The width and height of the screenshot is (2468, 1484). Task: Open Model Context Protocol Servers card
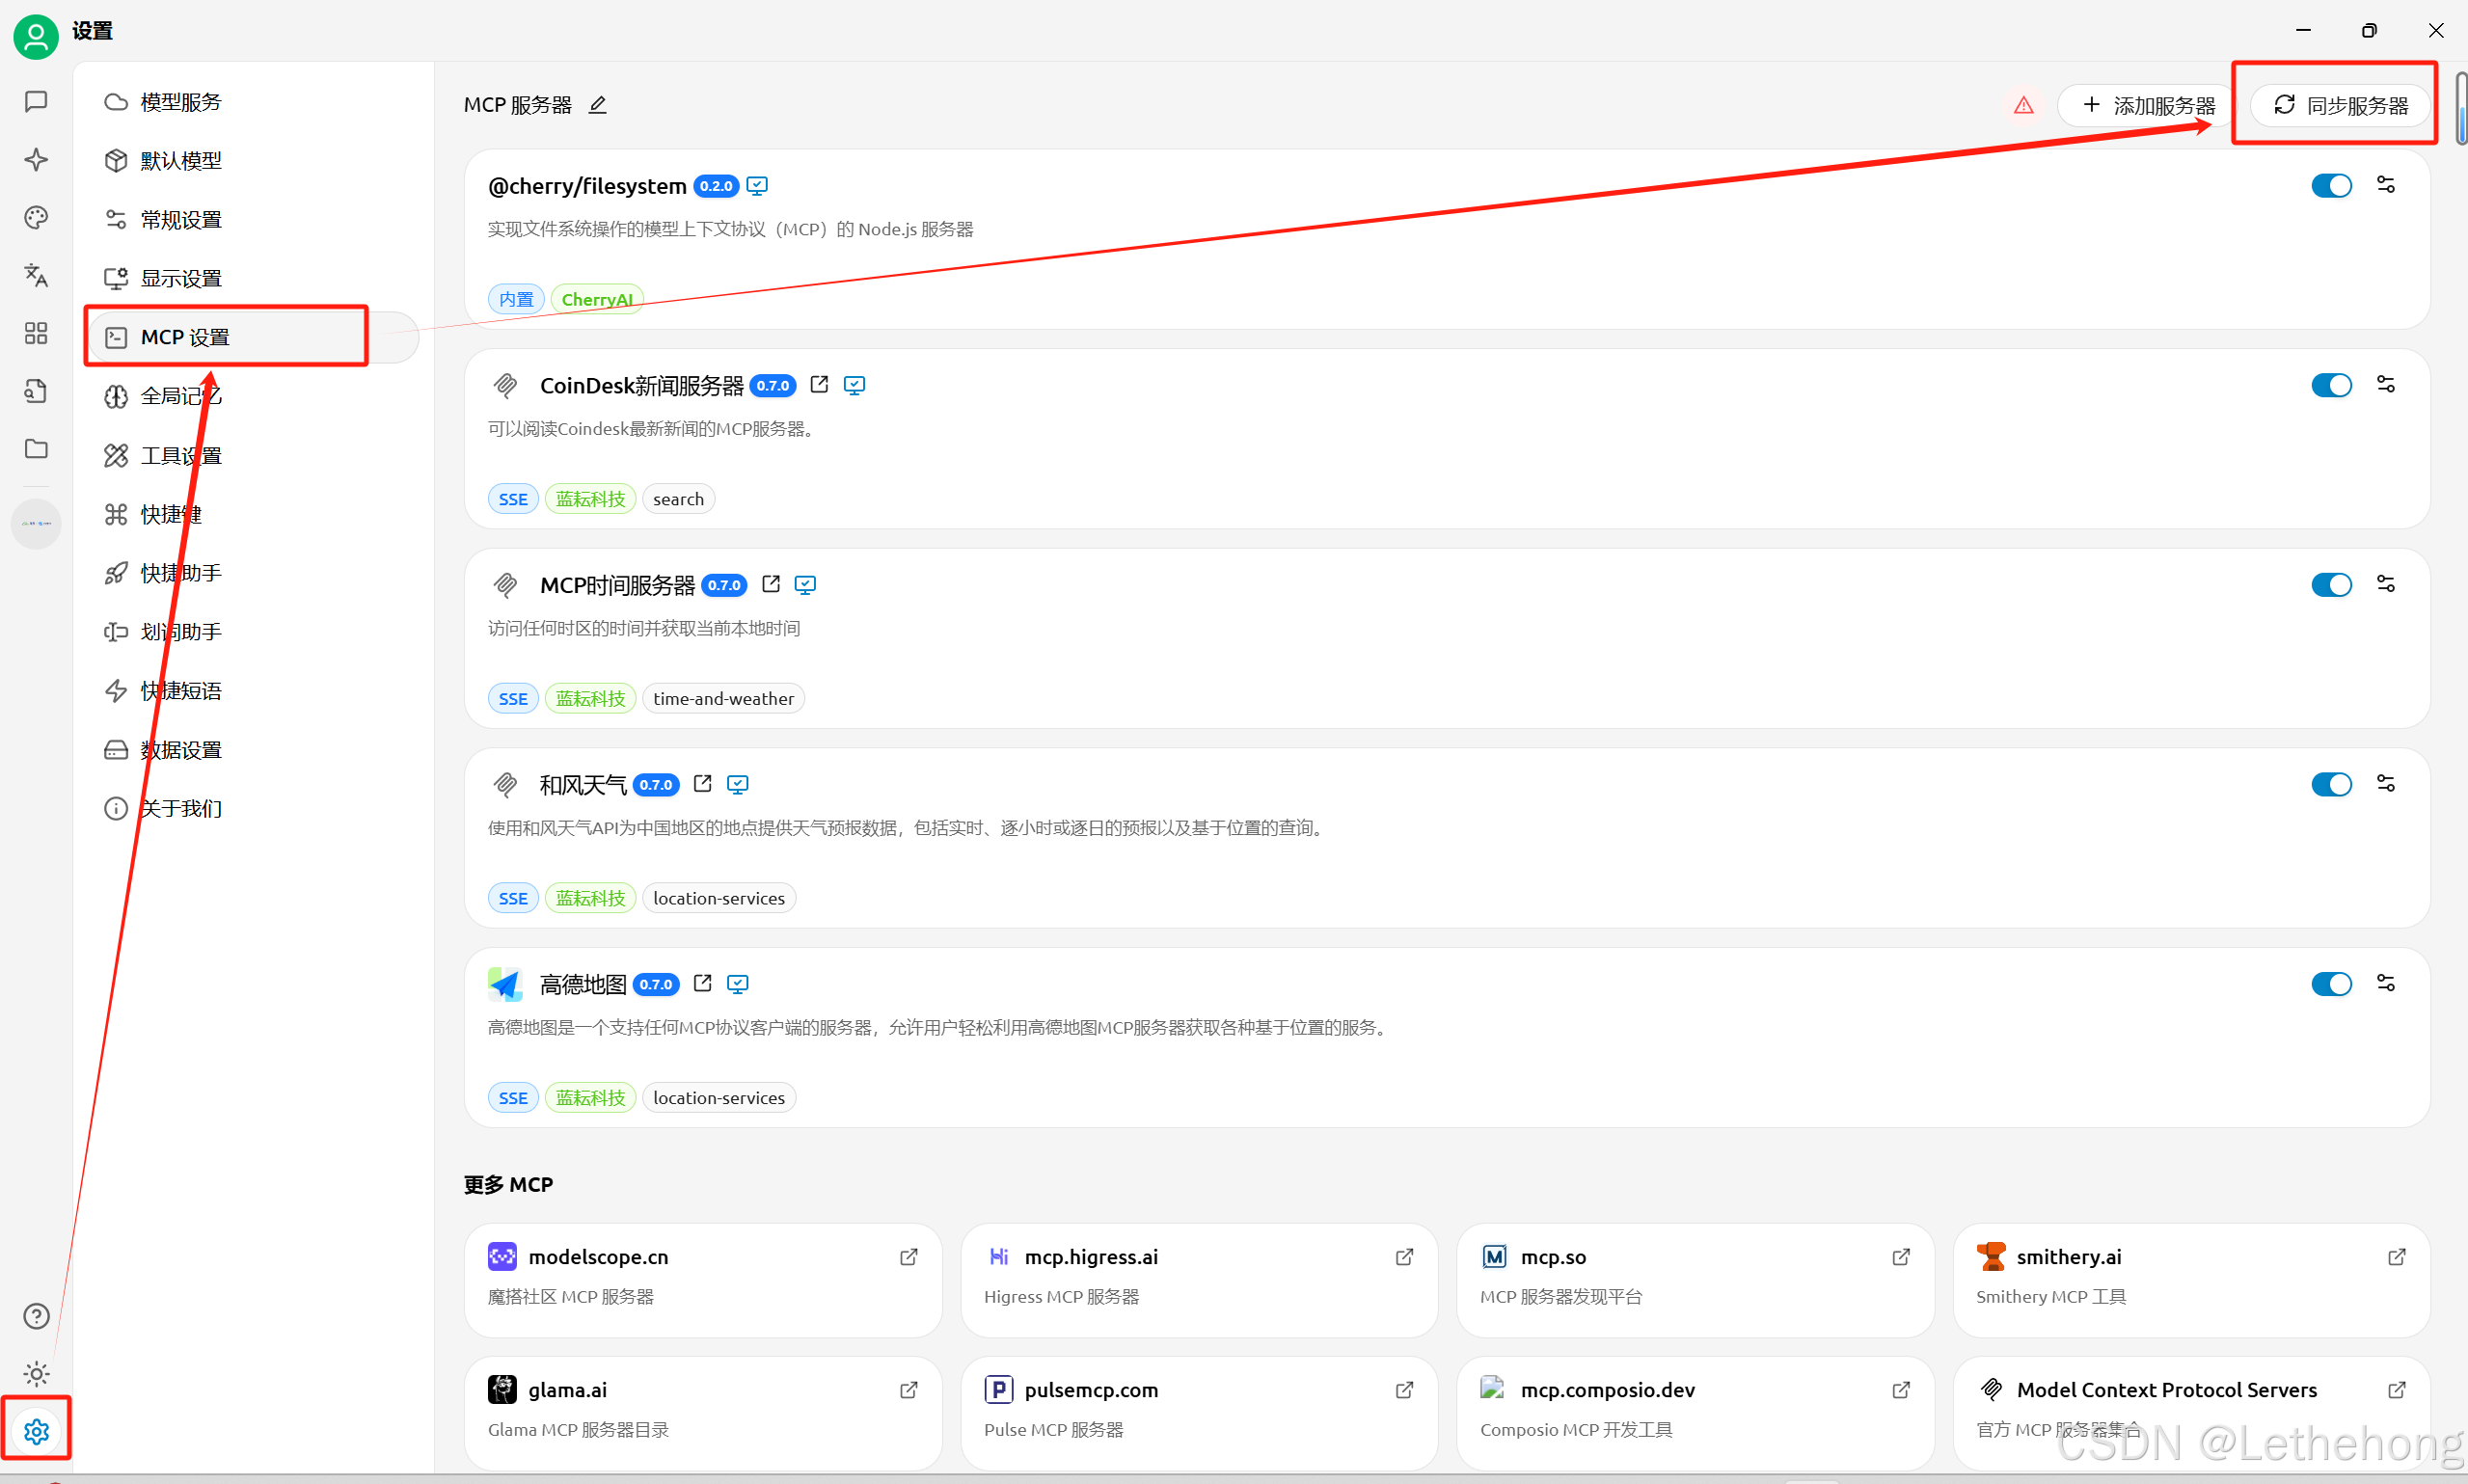[x=2191, y=1412]
